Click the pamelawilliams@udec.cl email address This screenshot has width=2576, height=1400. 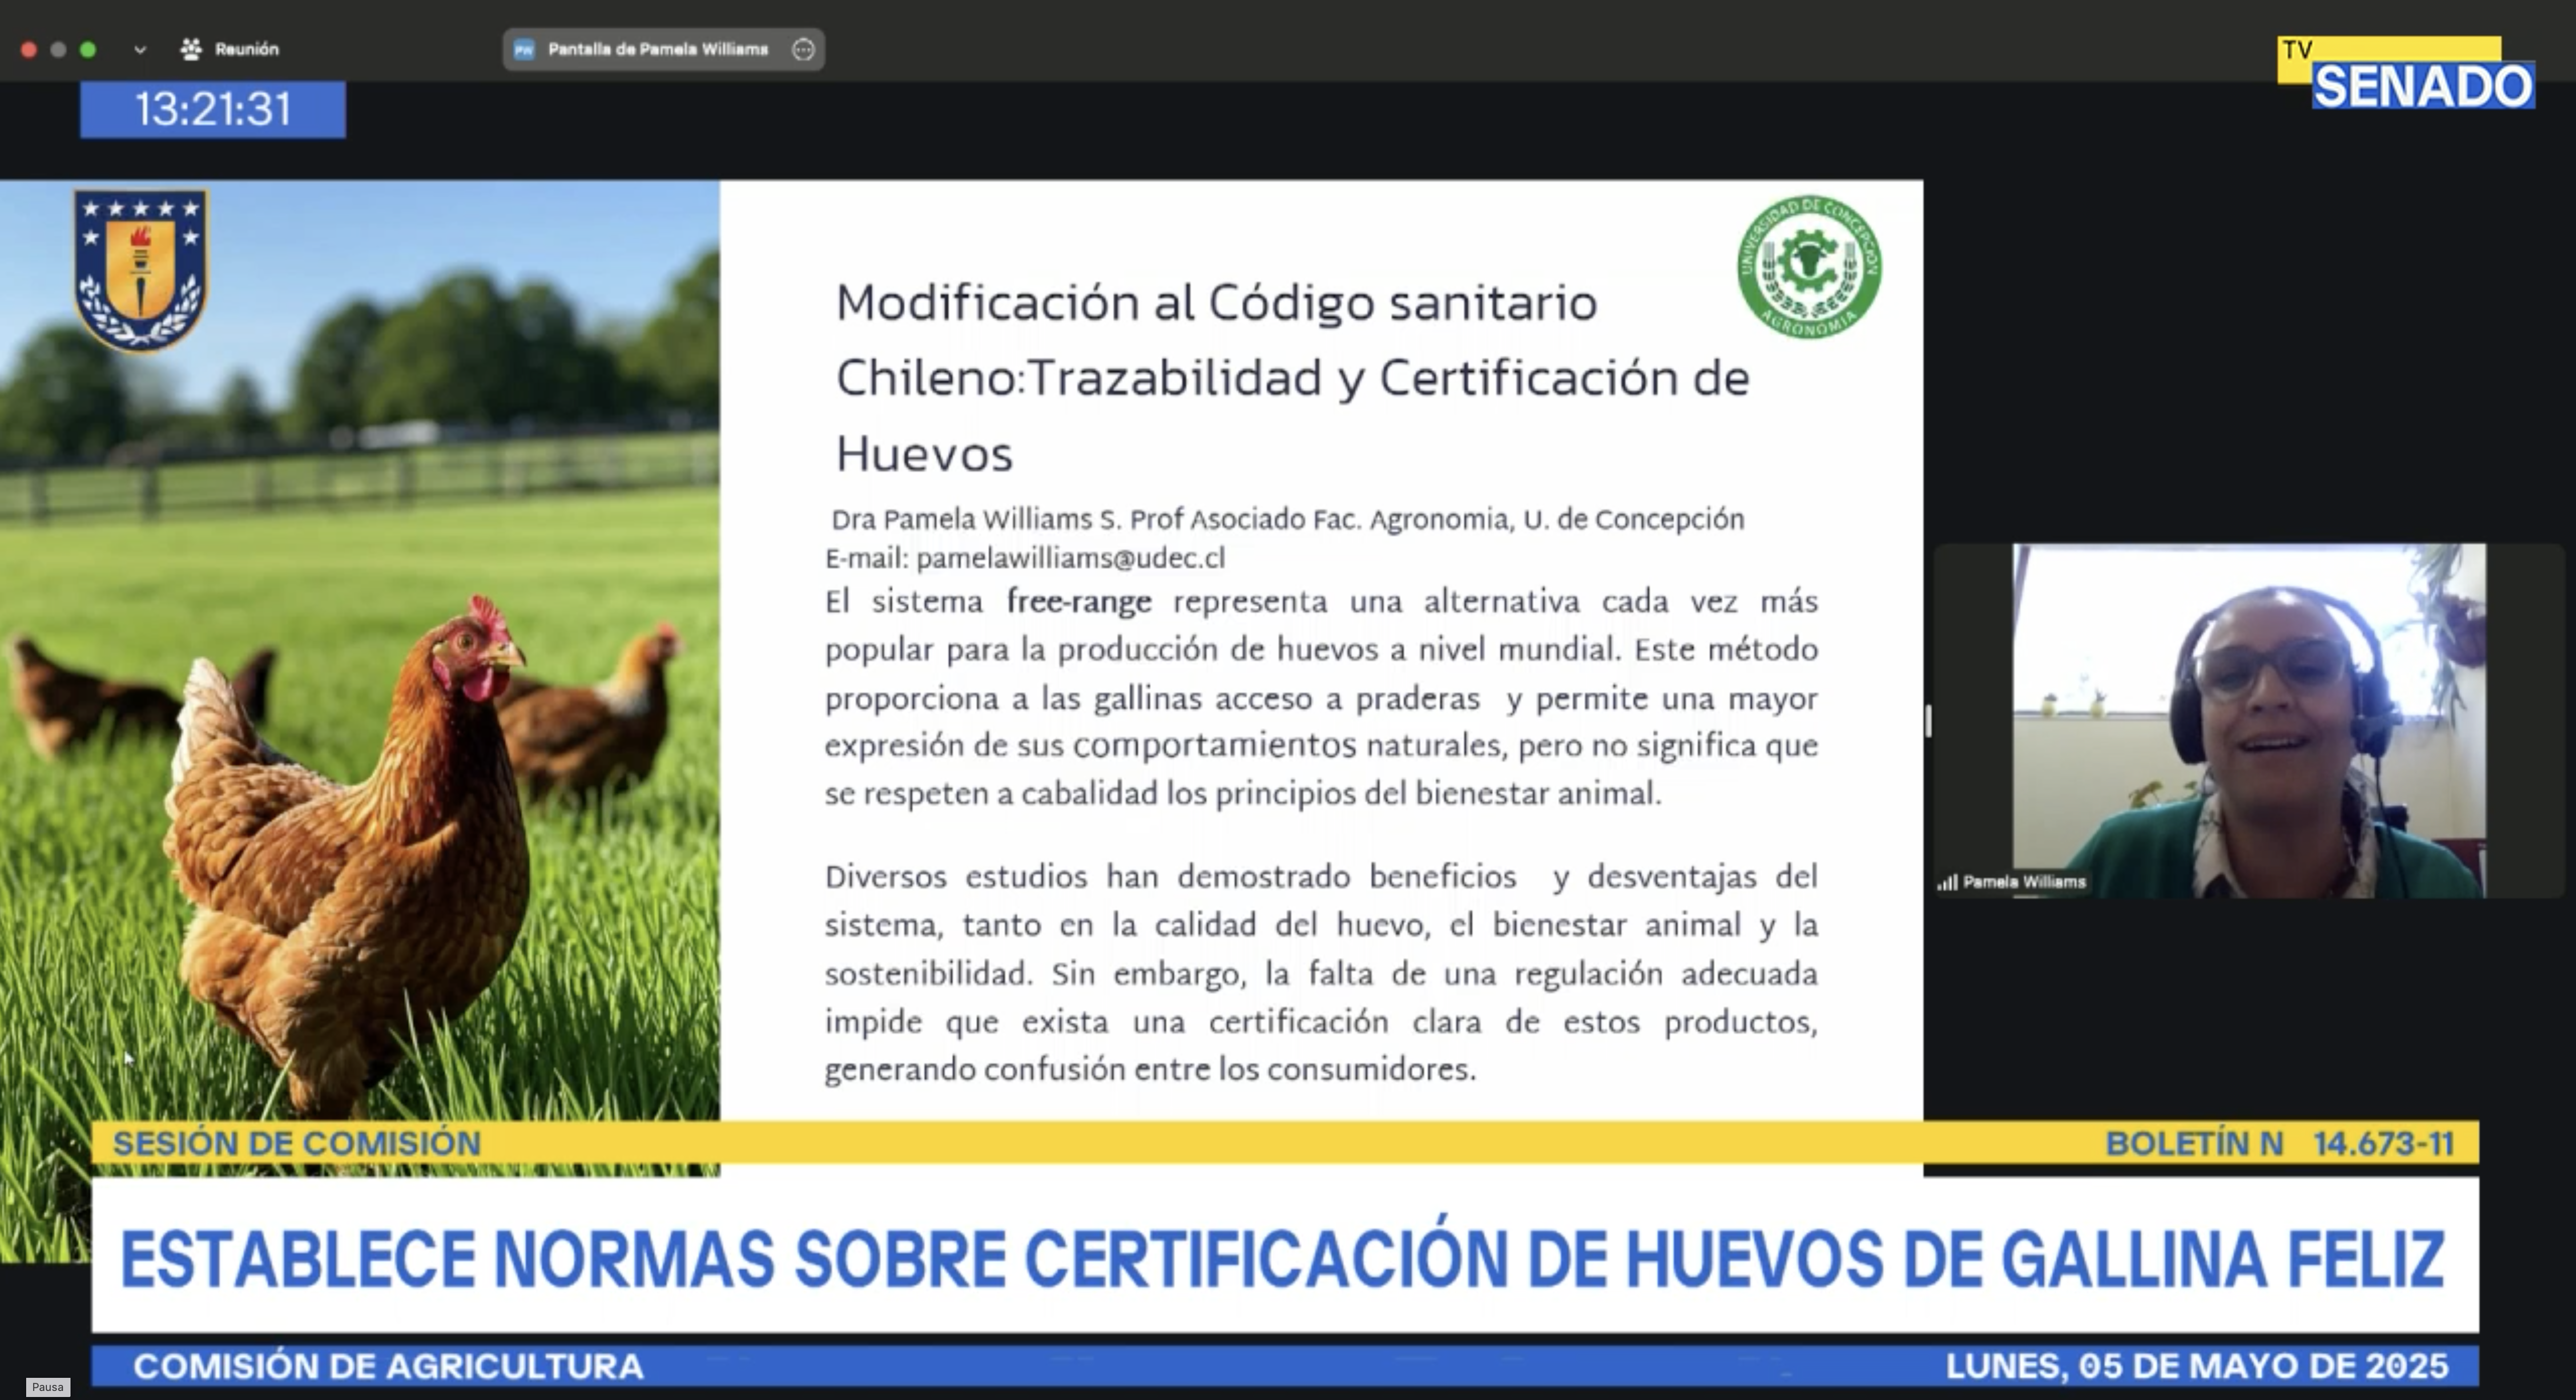pyautogui.click(x=1070, y=558)
